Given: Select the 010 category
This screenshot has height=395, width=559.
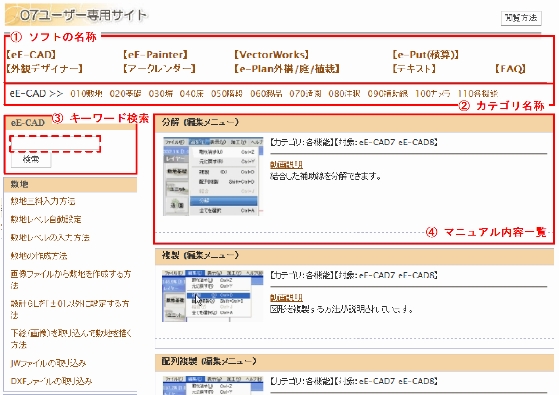Looking at the screenshot, I should 86,94.
